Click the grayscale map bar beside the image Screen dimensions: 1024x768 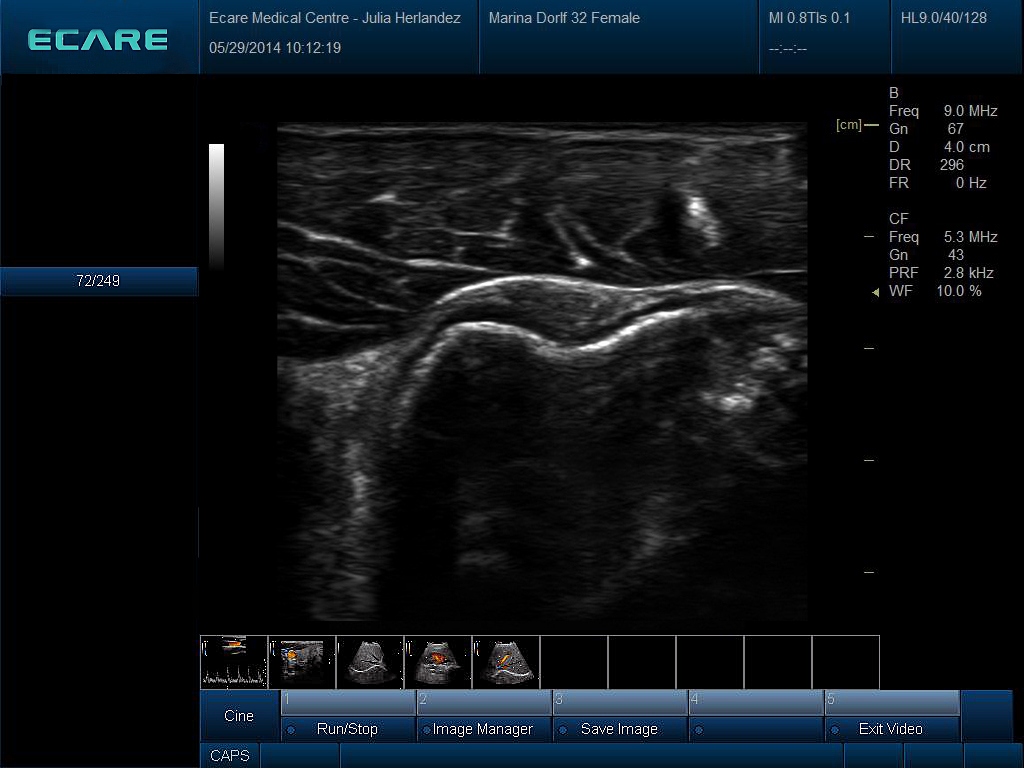(216, 206)
